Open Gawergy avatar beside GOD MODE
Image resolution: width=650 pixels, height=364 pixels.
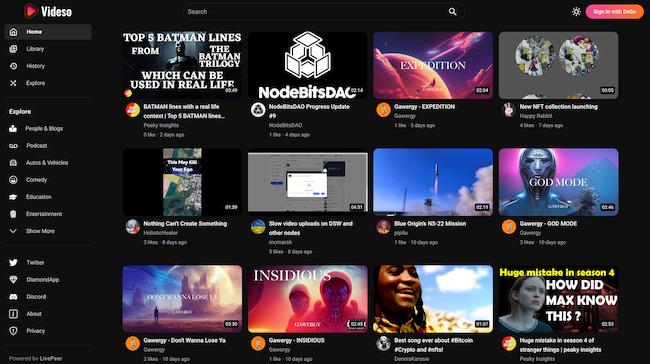tap(509, 227)
